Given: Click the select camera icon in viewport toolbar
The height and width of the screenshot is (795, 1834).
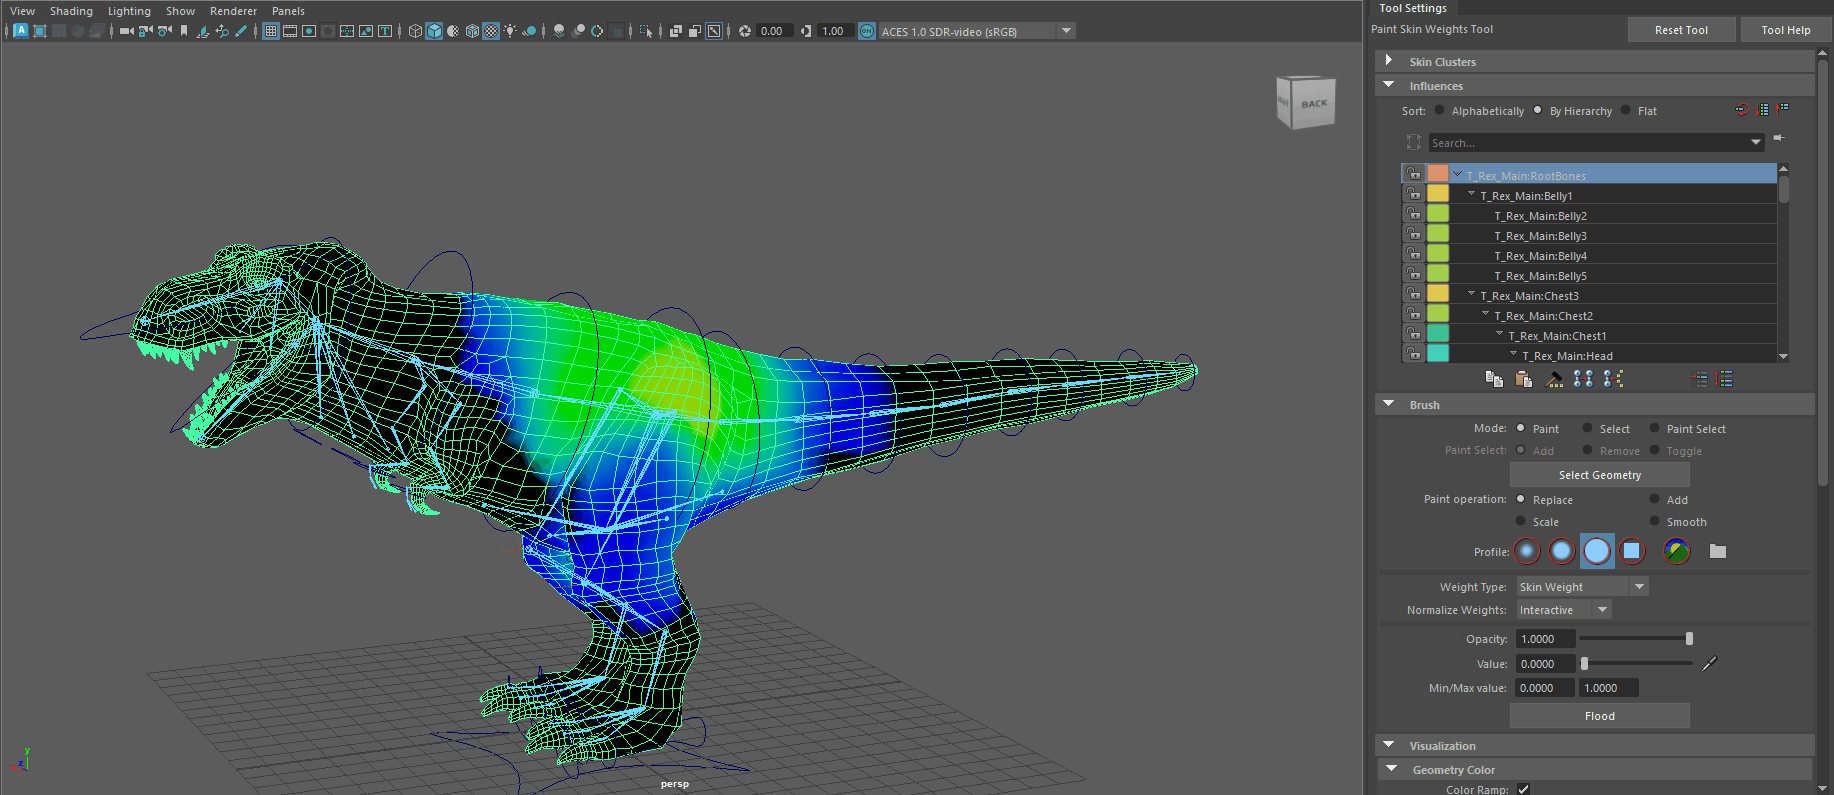Looking at the screenshot, I should click(126, 31).
